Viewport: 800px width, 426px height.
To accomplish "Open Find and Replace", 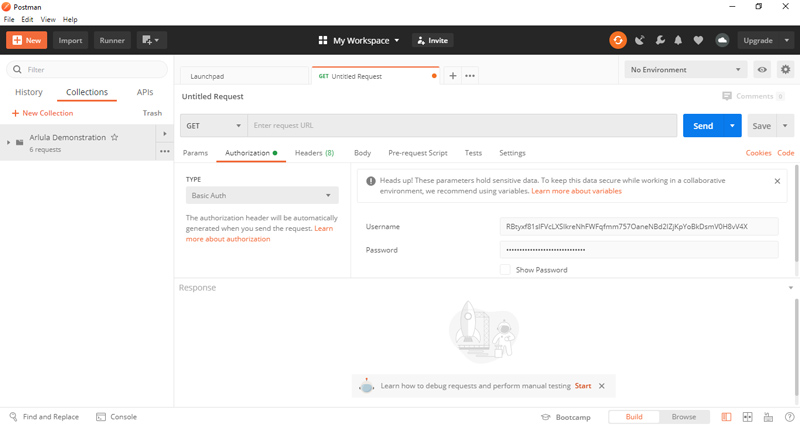I will point(44,417).
